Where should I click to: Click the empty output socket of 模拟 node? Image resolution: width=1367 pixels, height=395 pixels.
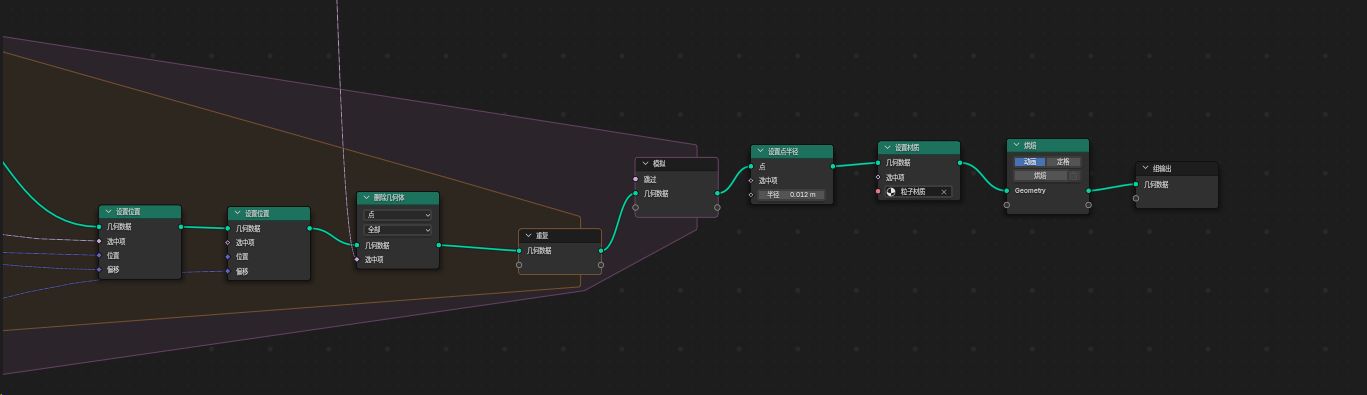pos(717,208)
